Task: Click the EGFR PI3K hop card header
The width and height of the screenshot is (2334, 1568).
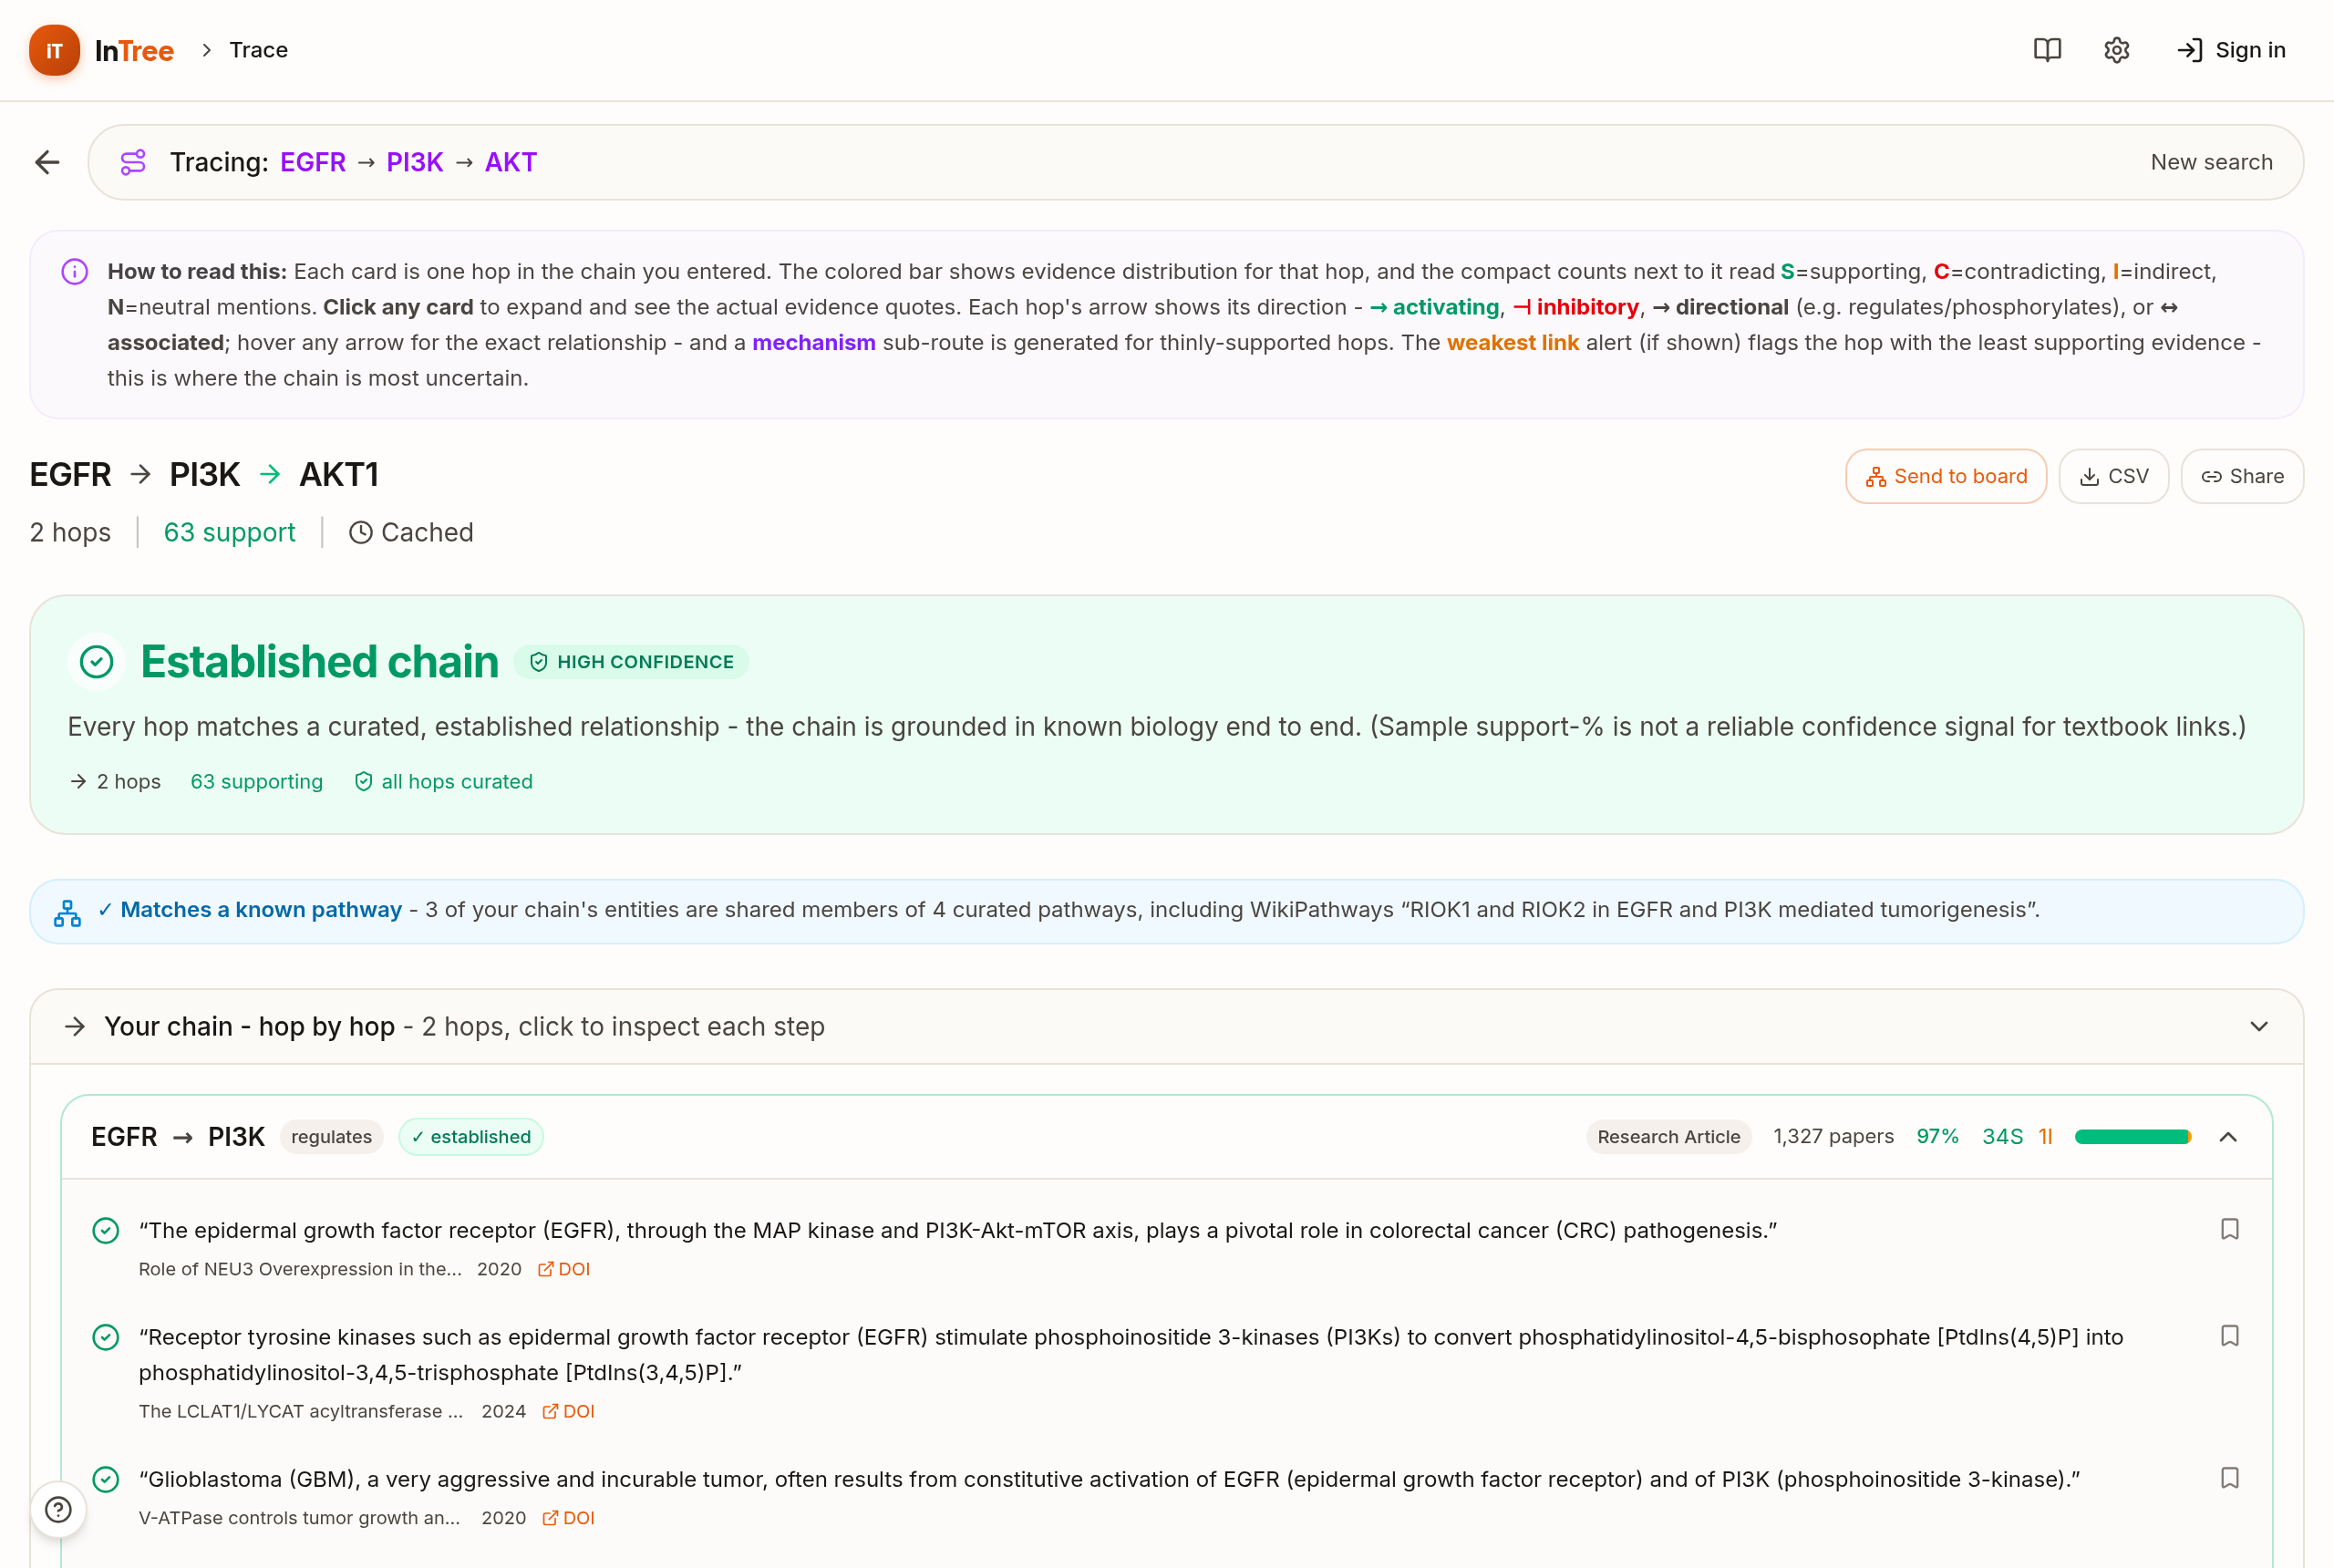Action: pyautogui.click(x=1166, y=1137)
